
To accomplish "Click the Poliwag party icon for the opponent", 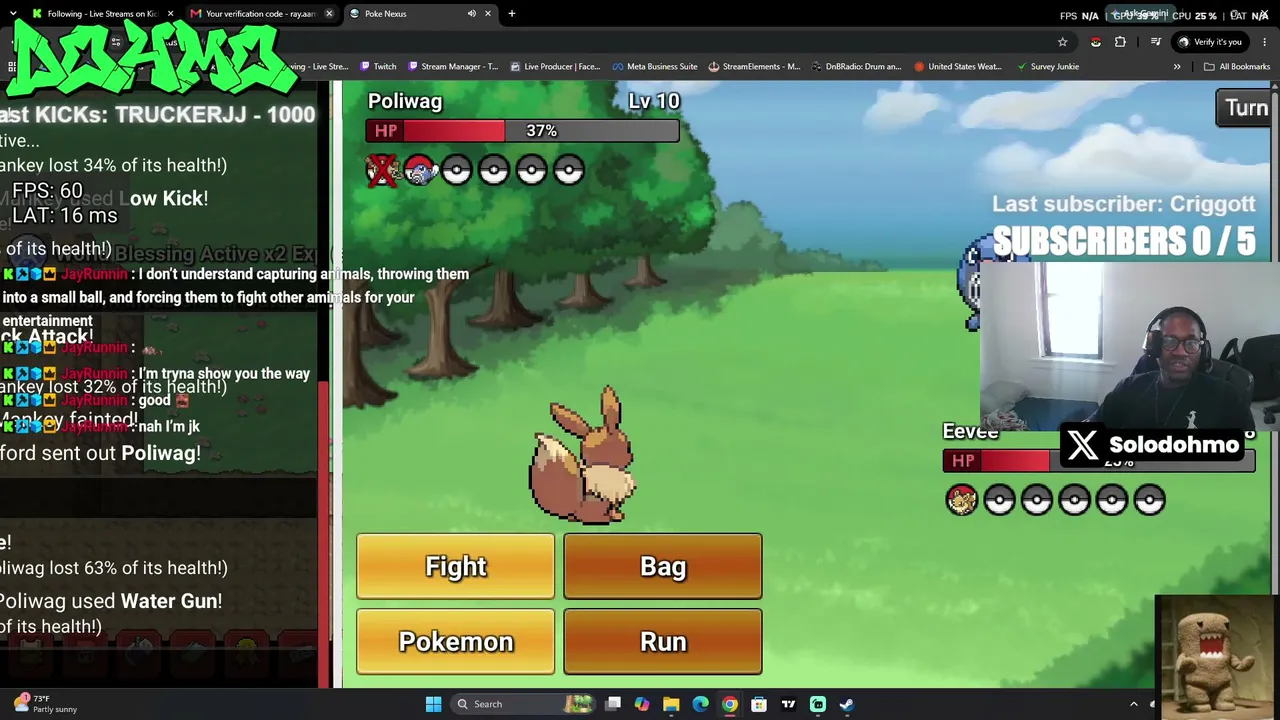I will 420,170.
